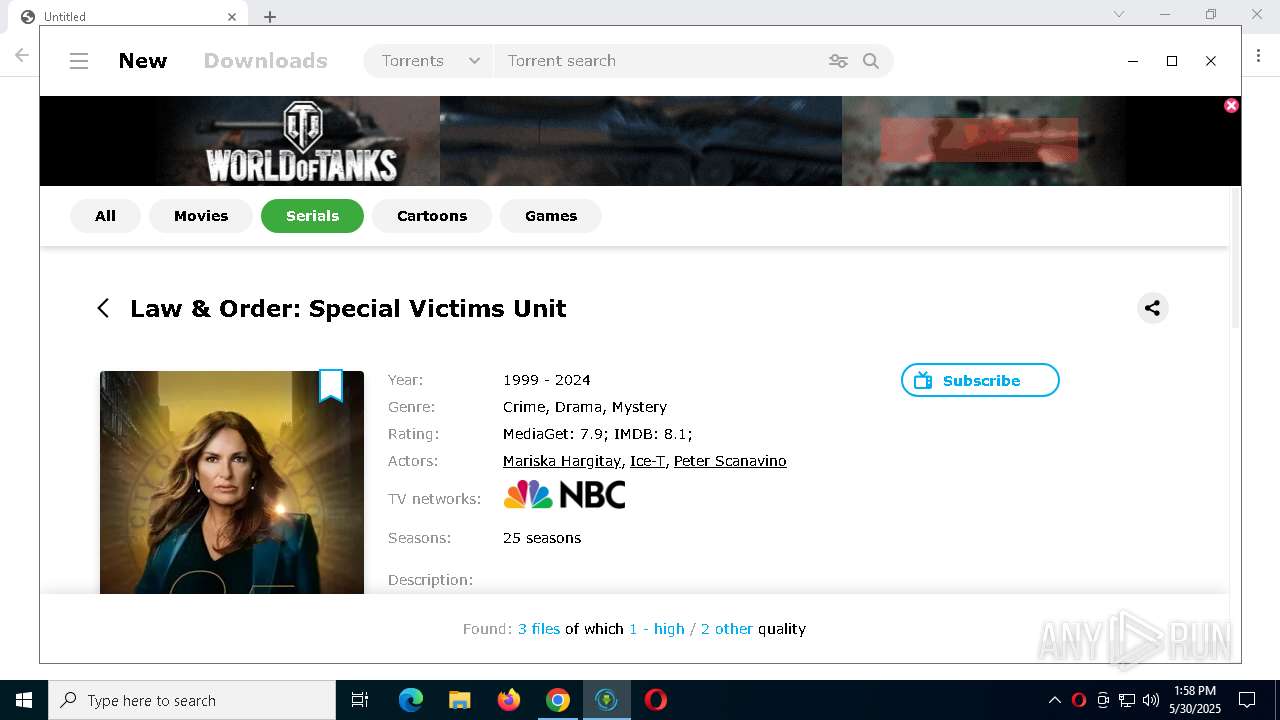Click the Law & Order title heading
This screenshot has width=1280, height=720.
348,308
